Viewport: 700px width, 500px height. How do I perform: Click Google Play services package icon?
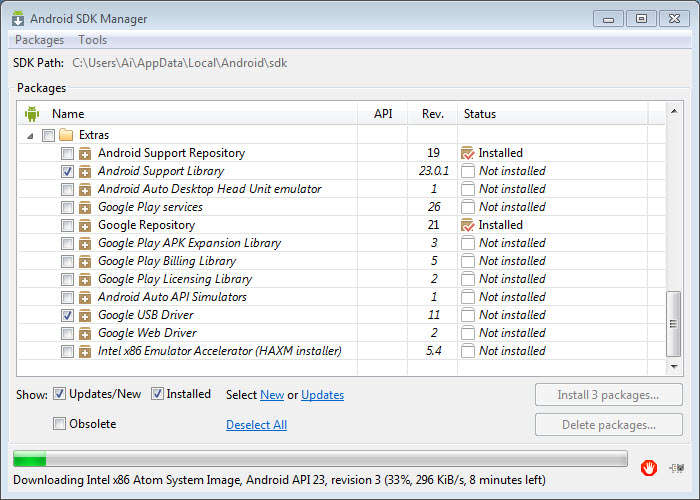[85, 207]
